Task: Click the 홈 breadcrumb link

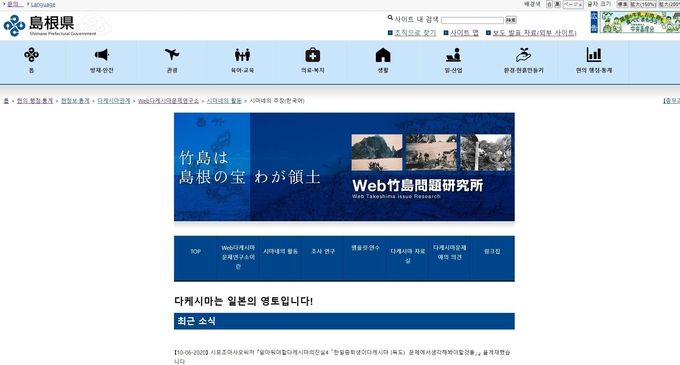Action: point(6,101)
